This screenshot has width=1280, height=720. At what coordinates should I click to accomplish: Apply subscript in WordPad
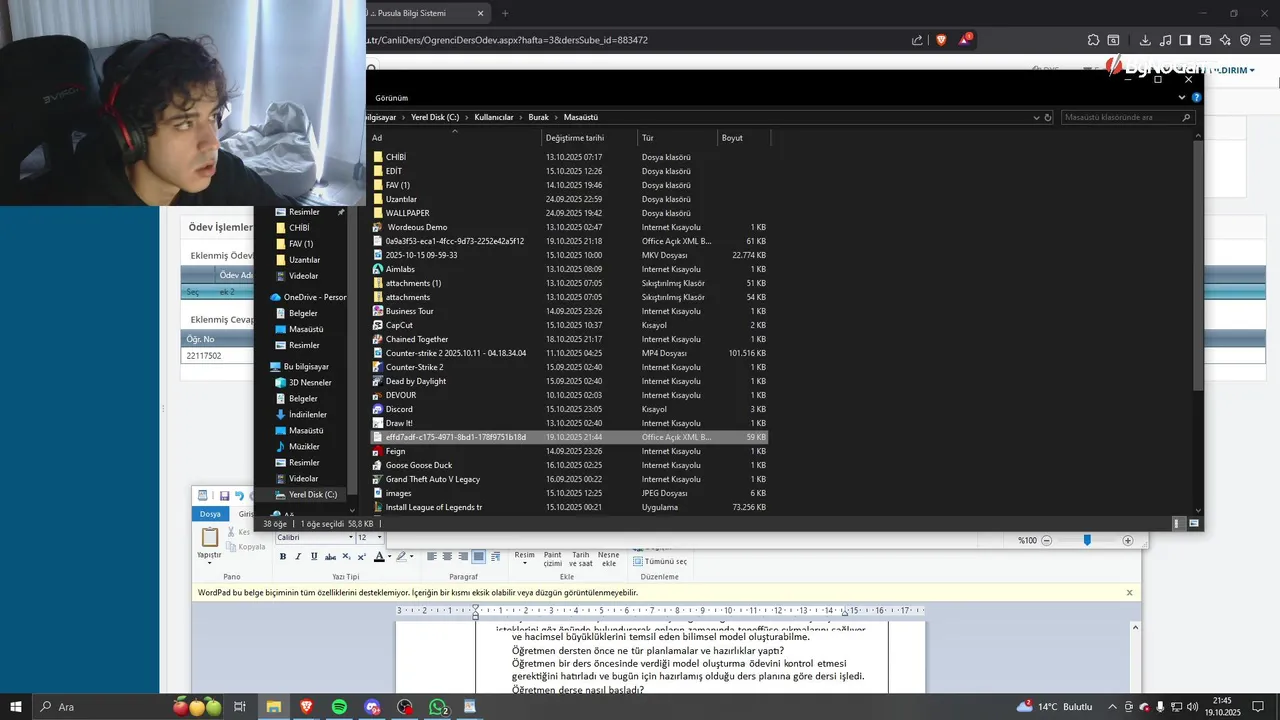point(346,556)
